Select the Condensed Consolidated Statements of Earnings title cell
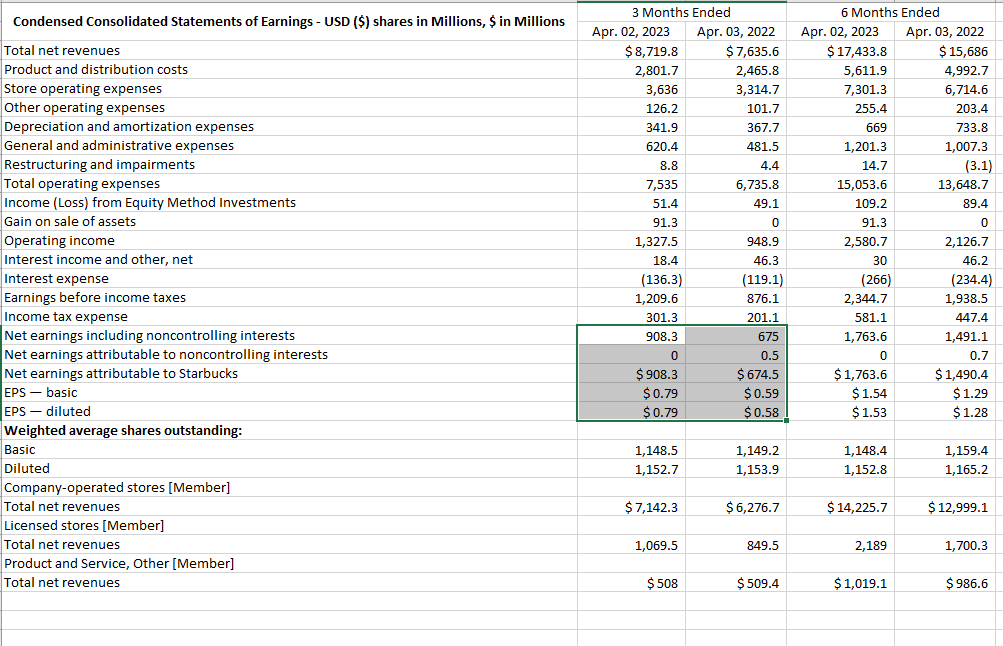The height and width of the screenshot is (646, 1003). click(289, 22)
